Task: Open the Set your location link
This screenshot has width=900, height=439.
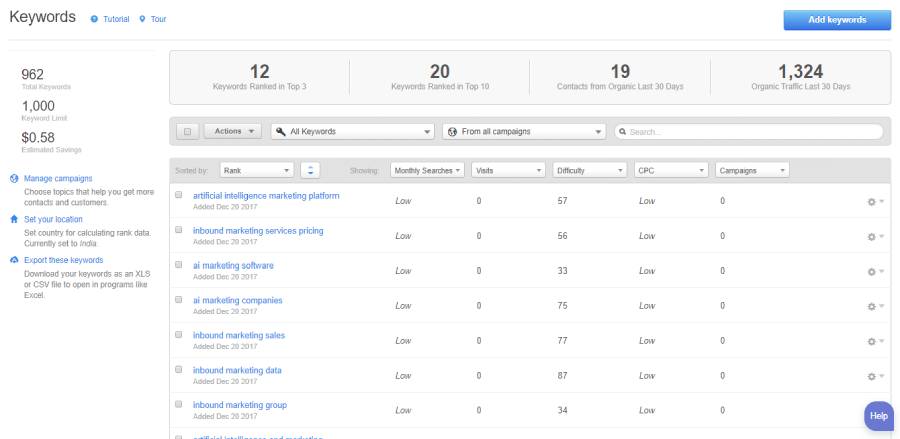Action: click(53, 219)
